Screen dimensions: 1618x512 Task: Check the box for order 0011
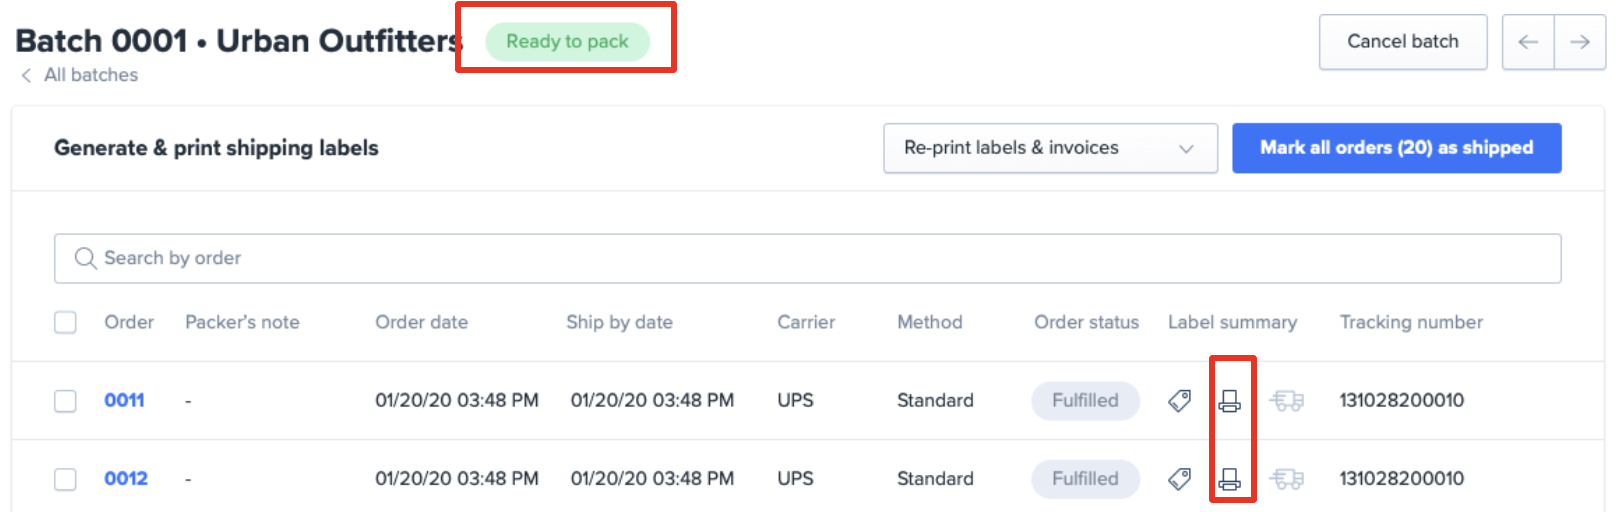pos(65,401)
